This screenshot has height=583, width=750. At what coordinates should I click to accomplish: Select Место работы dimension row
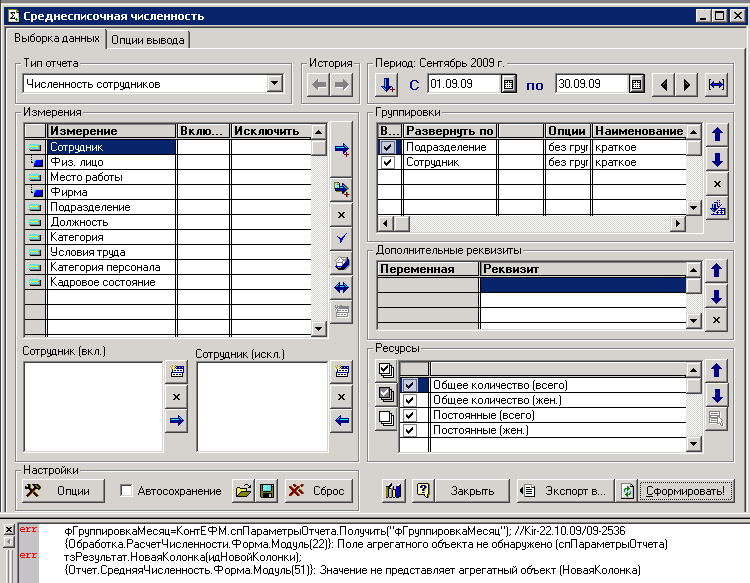pyautogui.click(x=167, y=177)
